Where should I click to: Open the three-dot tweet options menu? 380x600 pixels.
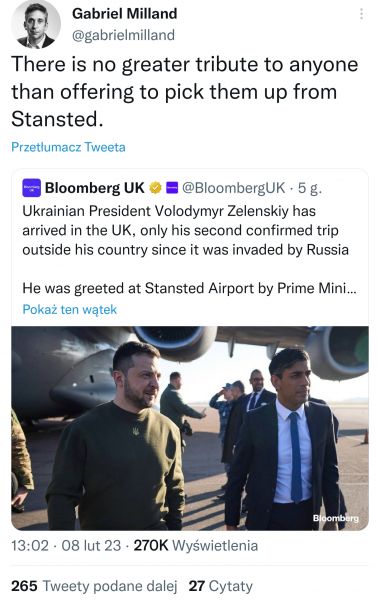click(x=361, y=14)
